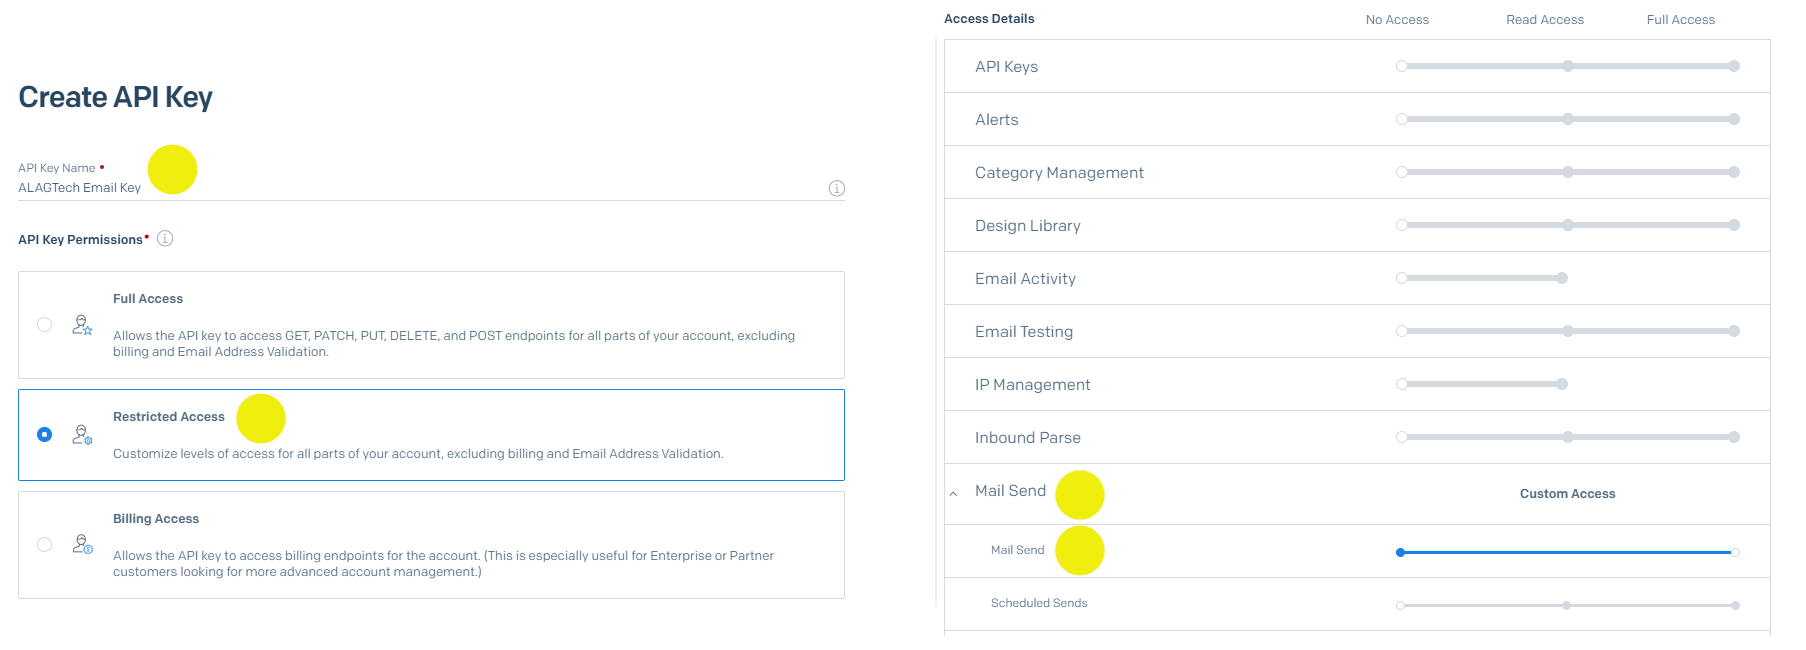Viewport: 1806px width, 650px height.
Task: Set Alerts slider to Read Access
Action: 1568,119
